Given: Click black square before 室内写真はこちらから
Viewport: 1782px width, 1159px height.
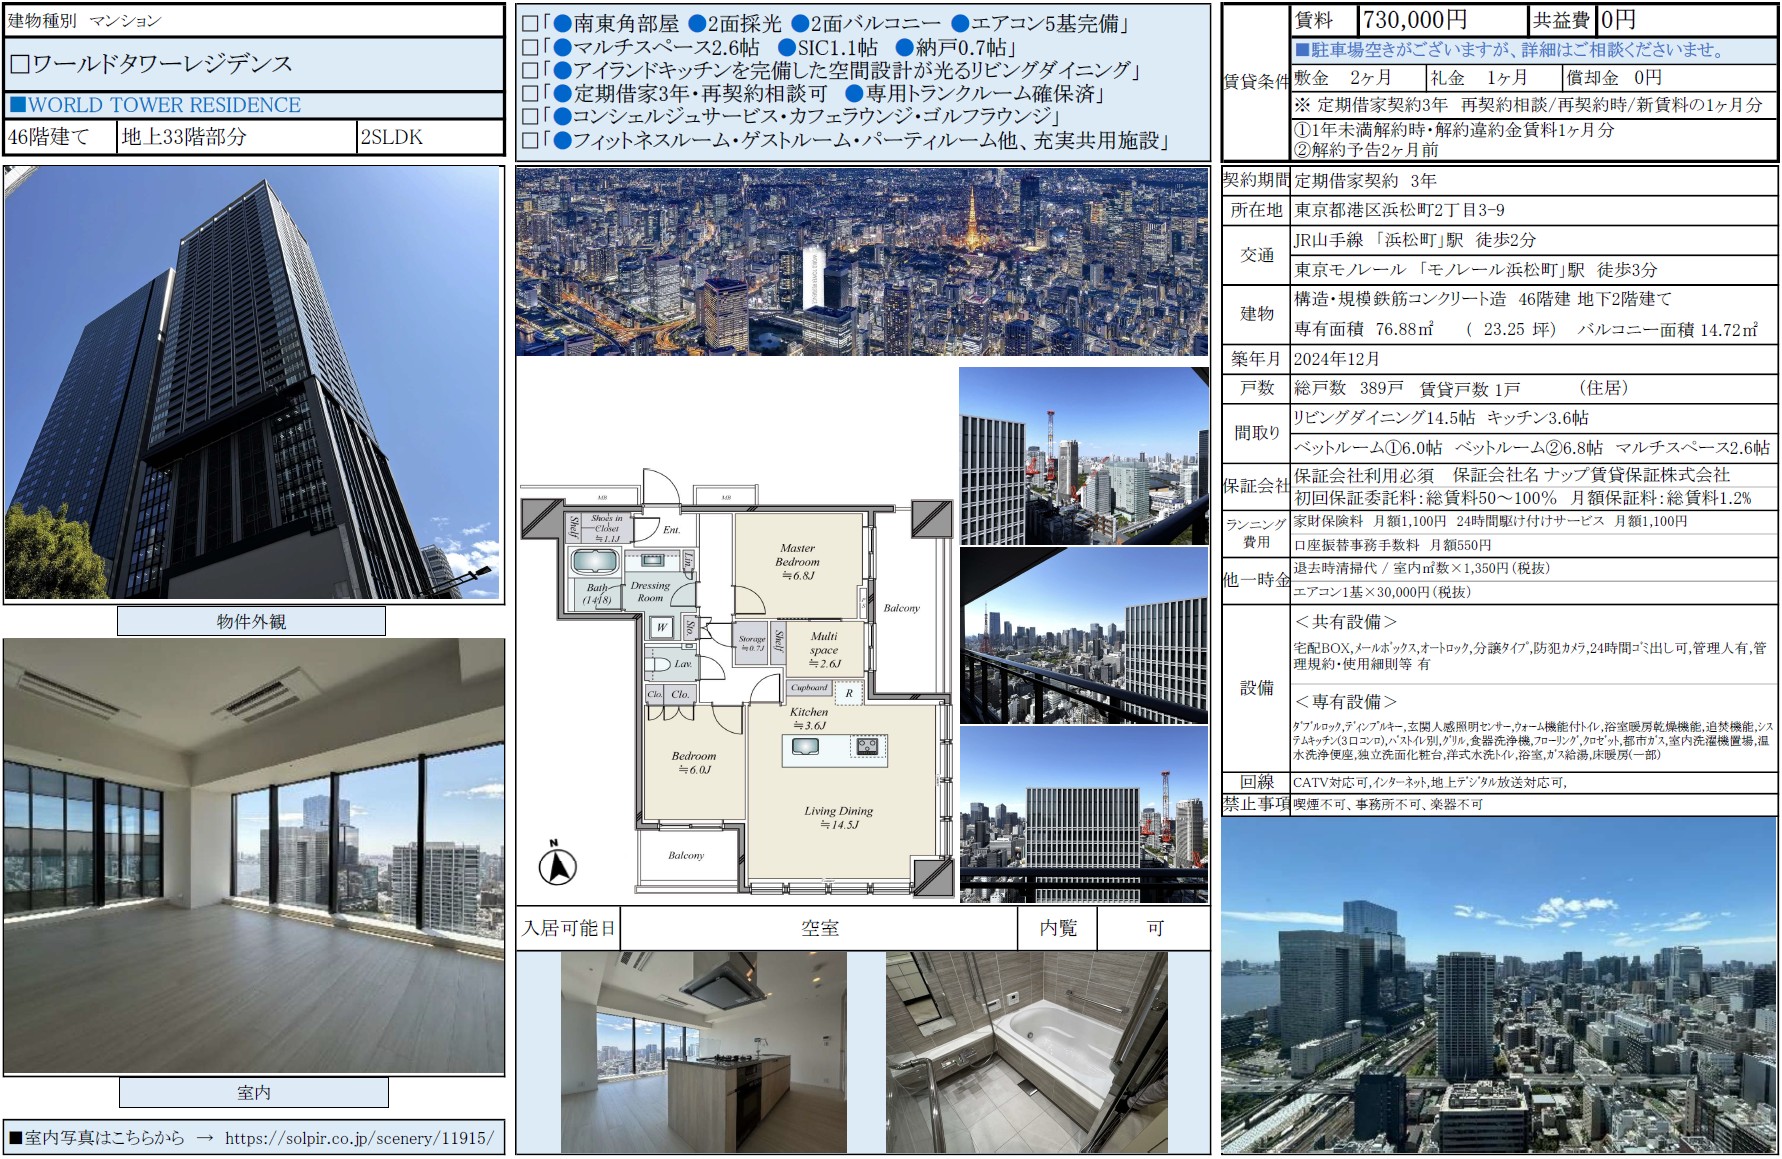Looking at the screenshot, I should click(15, 1138).
